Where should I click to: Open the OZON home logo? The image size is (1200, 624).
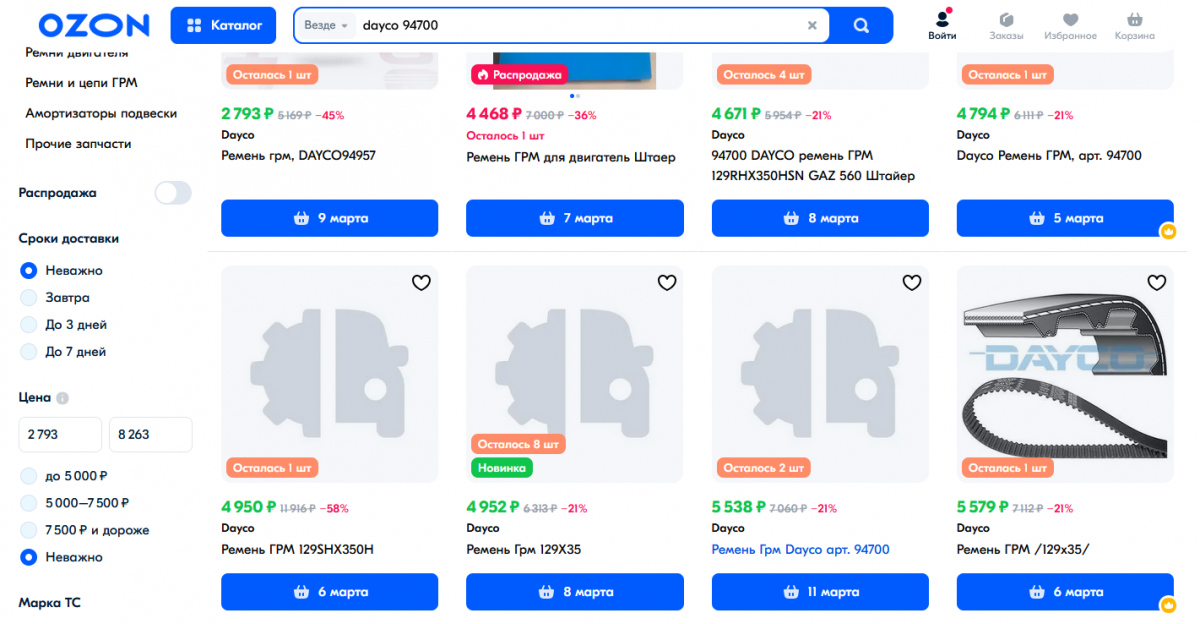click(94, 25)
